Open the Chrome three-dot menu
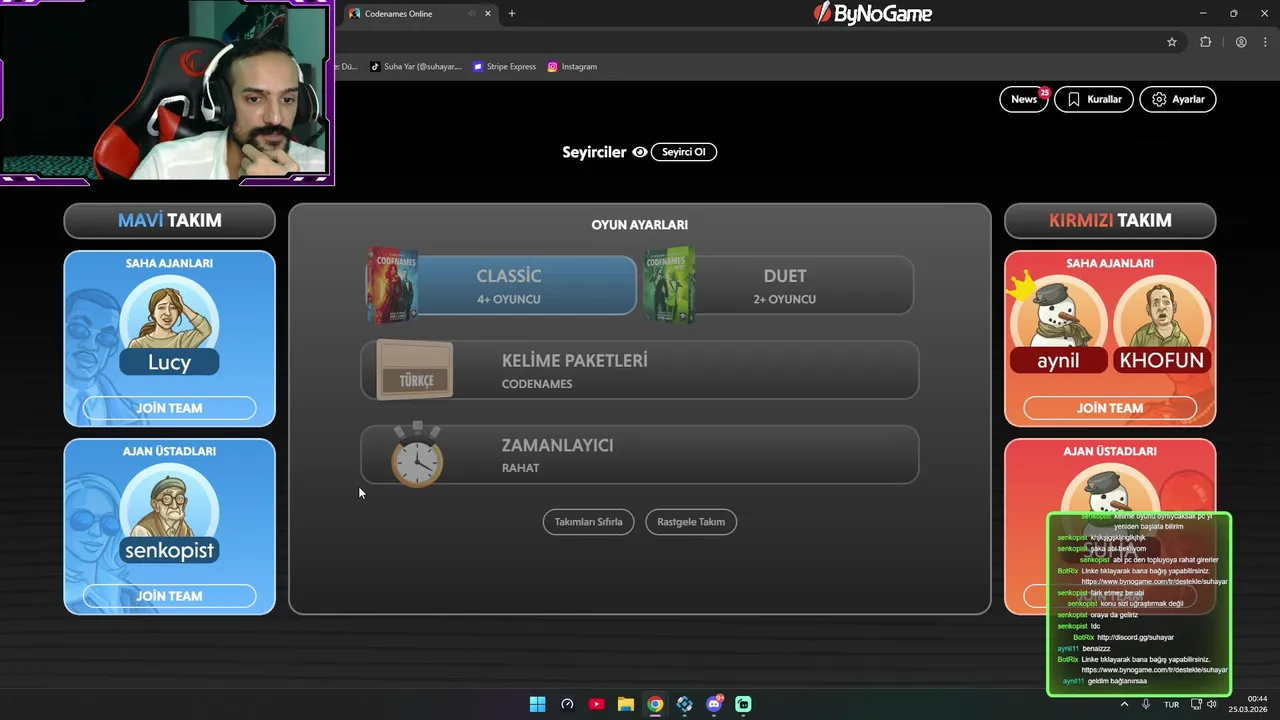The width and height of the screenshot is (1280, 720). coord(1263,42)
